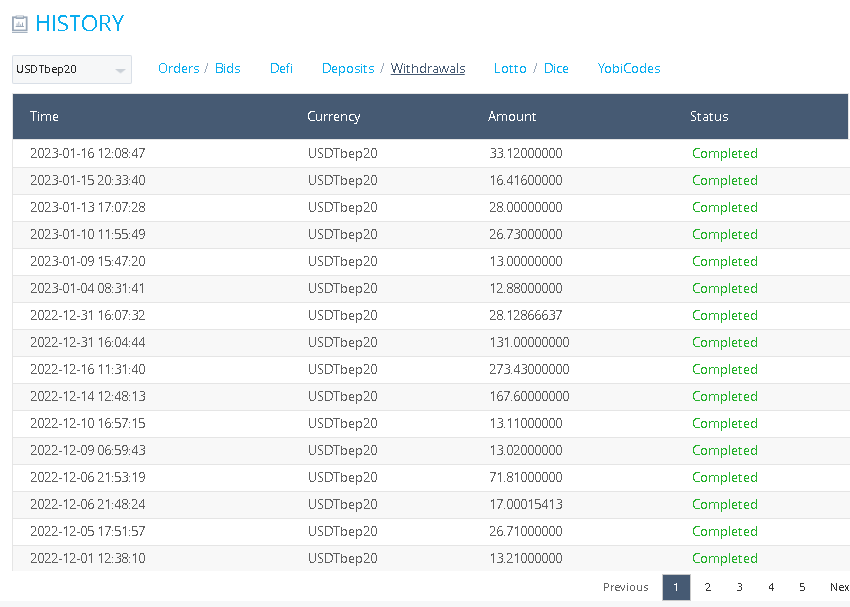Select the timestamp 2022-12-16 11:31:40
The image size is (850, 607).
[88, 370]
